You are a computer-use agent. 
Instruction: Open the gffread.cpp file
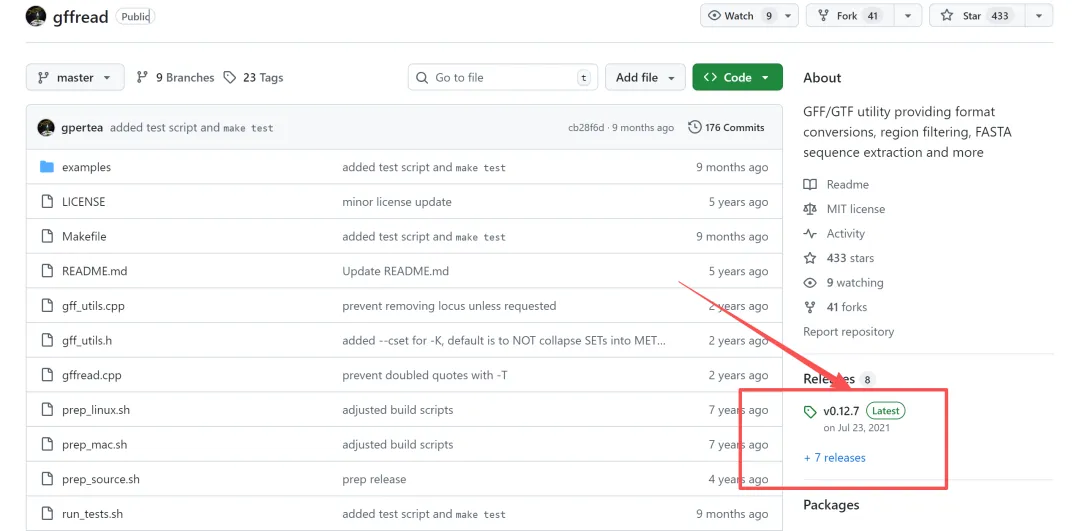92,375
